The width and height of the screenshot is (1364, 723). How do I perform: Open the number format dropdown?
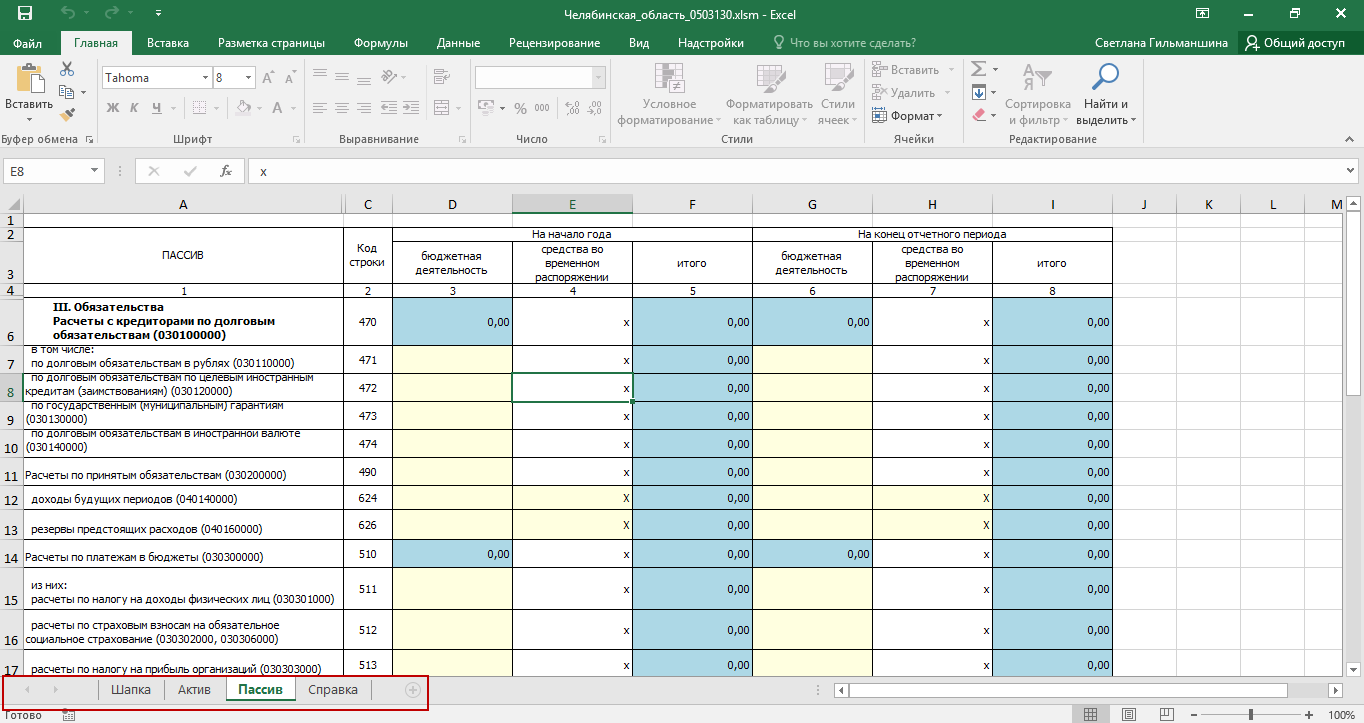point(599,78)
